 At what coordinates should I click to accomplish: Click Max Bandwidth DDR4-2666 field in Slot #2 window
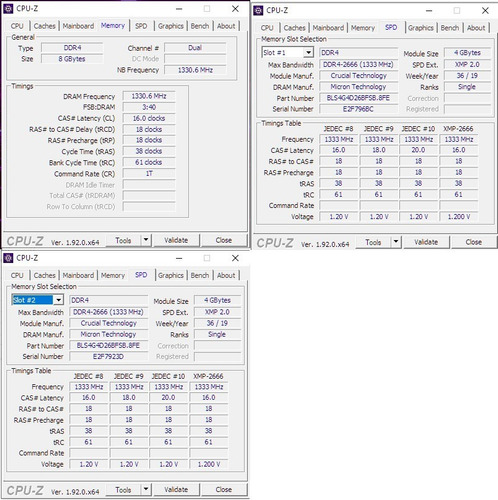(x=109, y=312)
